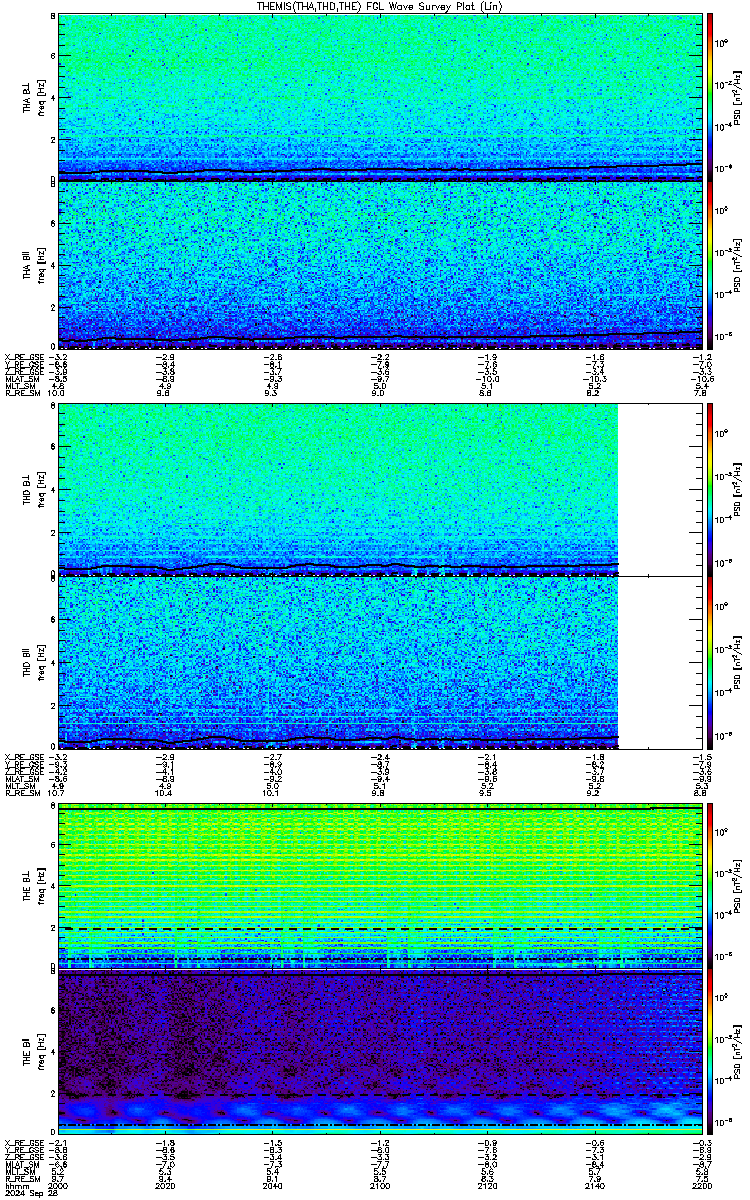
Task: Select the THE BII spectrogram panel
Action: click(378, 1053)
